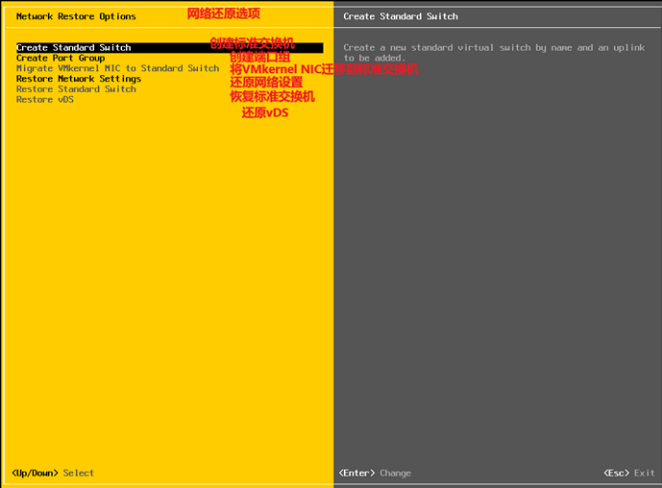Click the red 还原vDS annotation

(x=265, y=113)
